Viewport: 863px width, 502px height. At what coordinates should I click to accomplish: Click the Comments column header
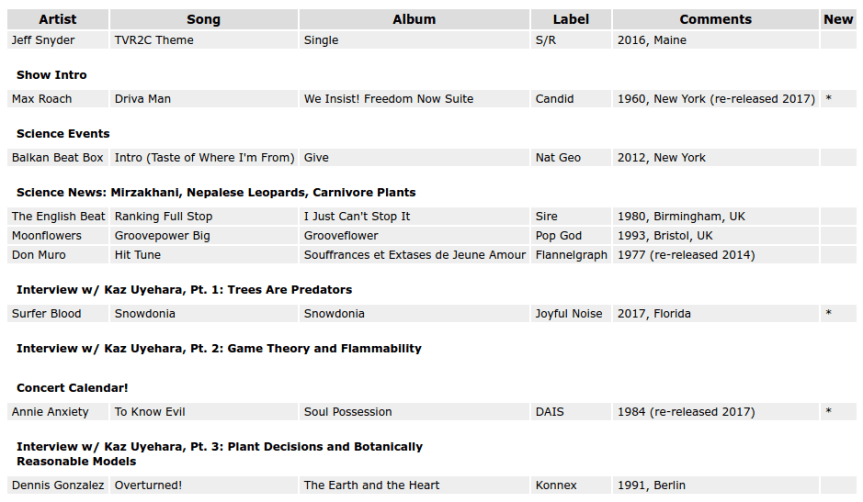point(715,19)
